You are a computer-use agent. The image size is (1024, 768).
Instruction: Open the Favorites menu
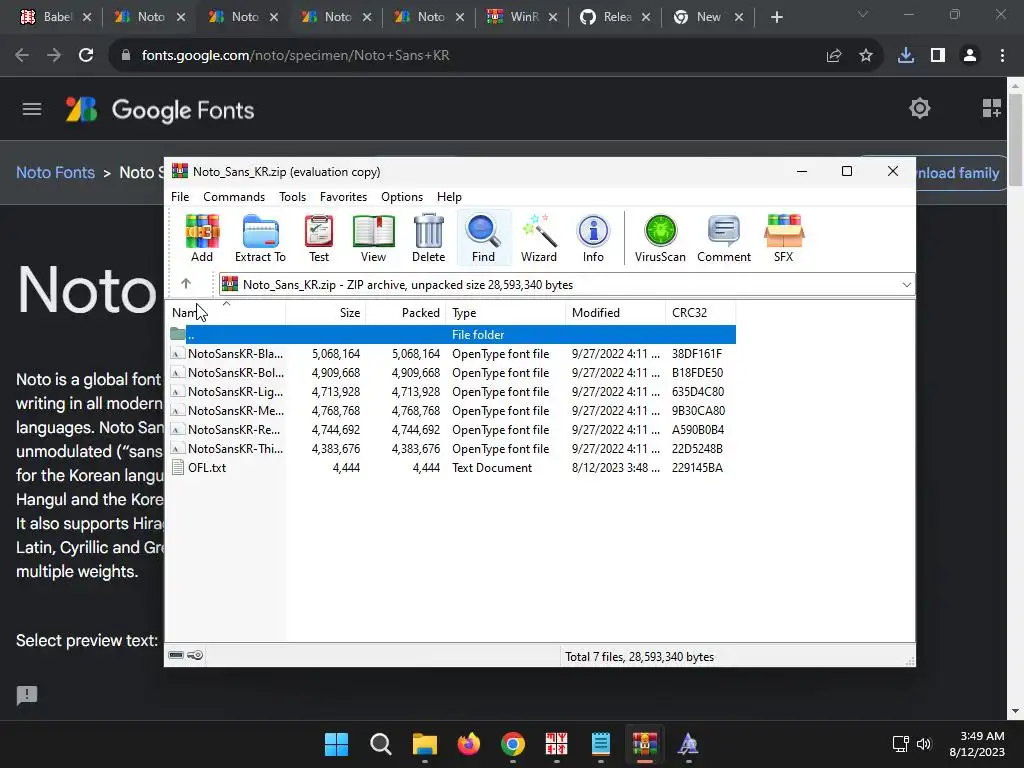tap(343, 197)
